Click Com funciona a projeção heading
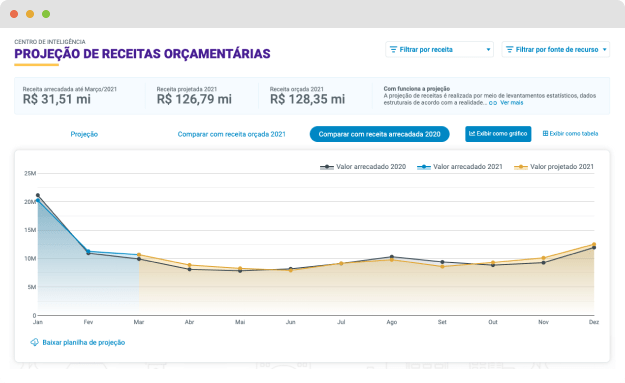This screenshot has width=625, height=383. [x=417, y=88]
